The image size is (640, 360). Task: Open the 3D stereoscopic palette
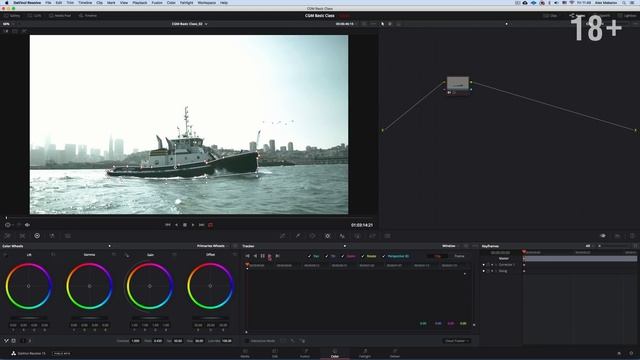pyautogui.click(x=387, y=236)
